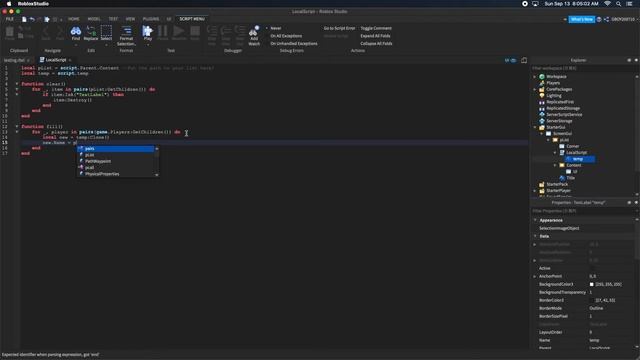Open the VIEW ribbon tab

pos(130,19)
